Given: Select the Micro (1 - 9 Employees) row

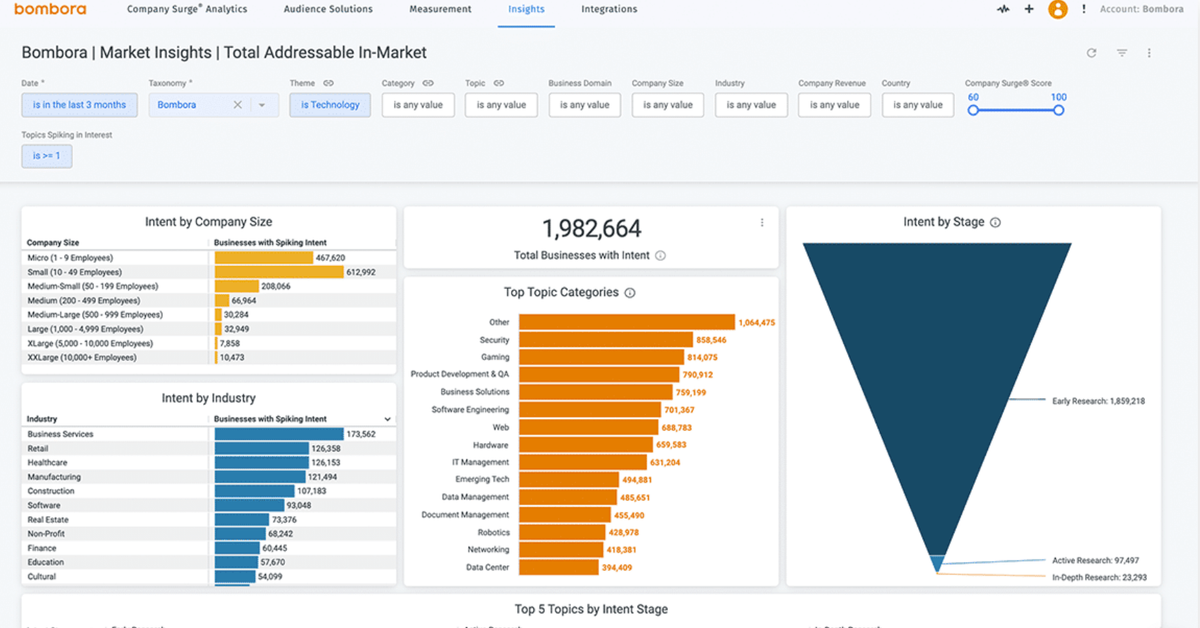Looking at the screenshot, I should click(x=209, y=258).
